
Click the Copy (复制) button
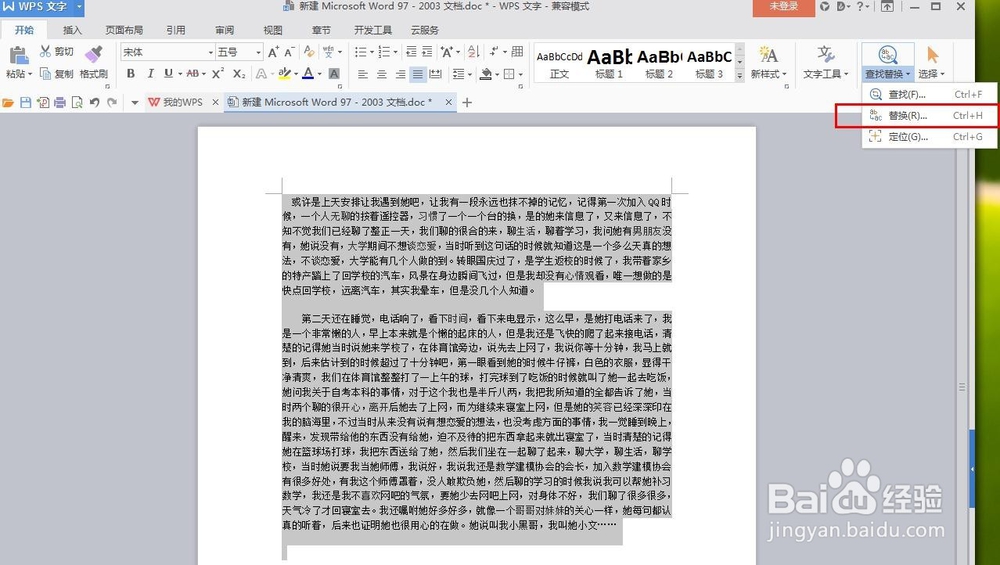57,74
